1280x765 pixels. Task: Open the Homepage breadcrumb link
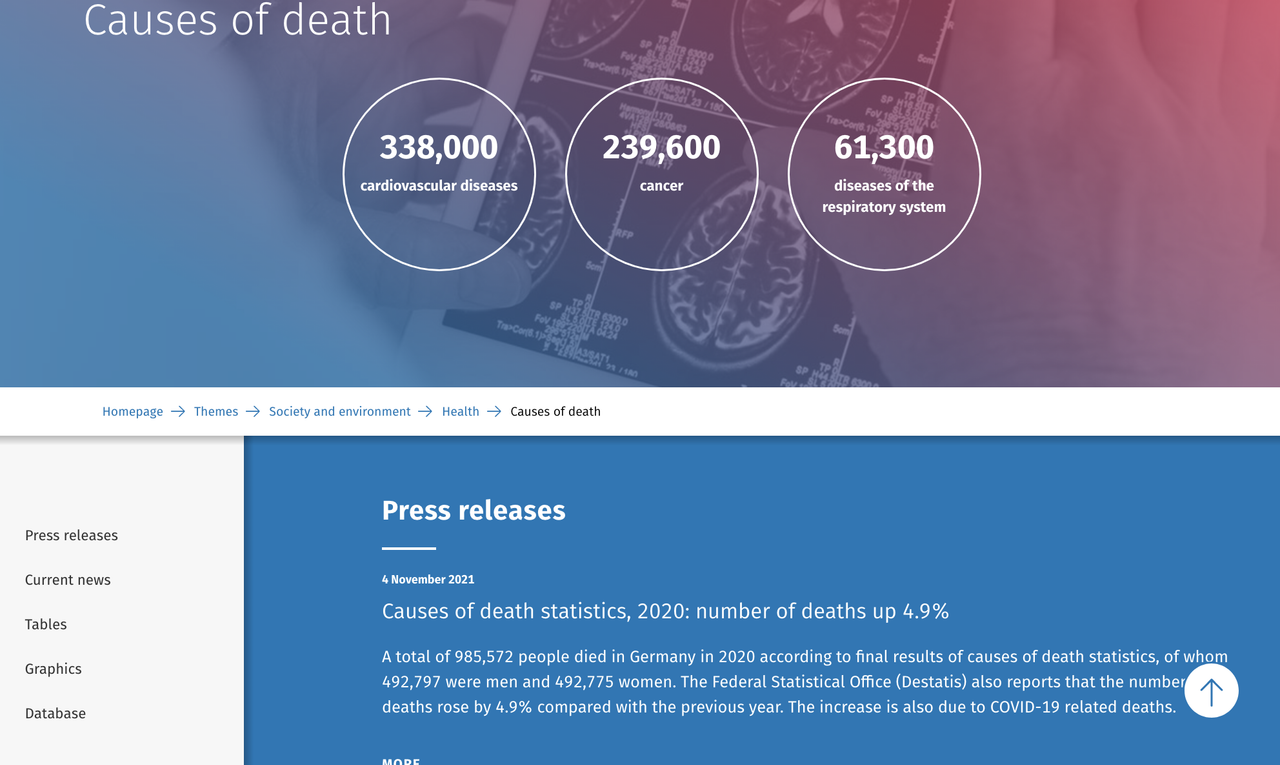tap(132, 412)
